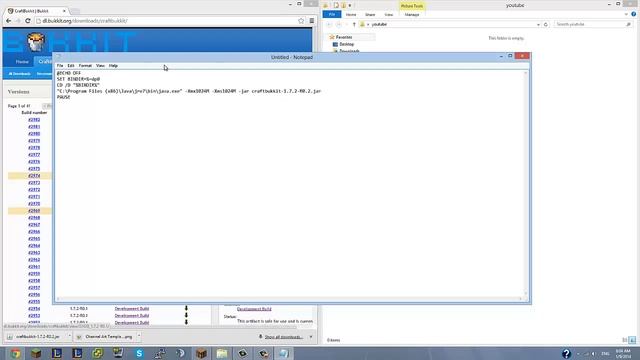This screenshot has height=360, width=640.
Task: Open highlighted build #2969 link
Action: [34, 211]
